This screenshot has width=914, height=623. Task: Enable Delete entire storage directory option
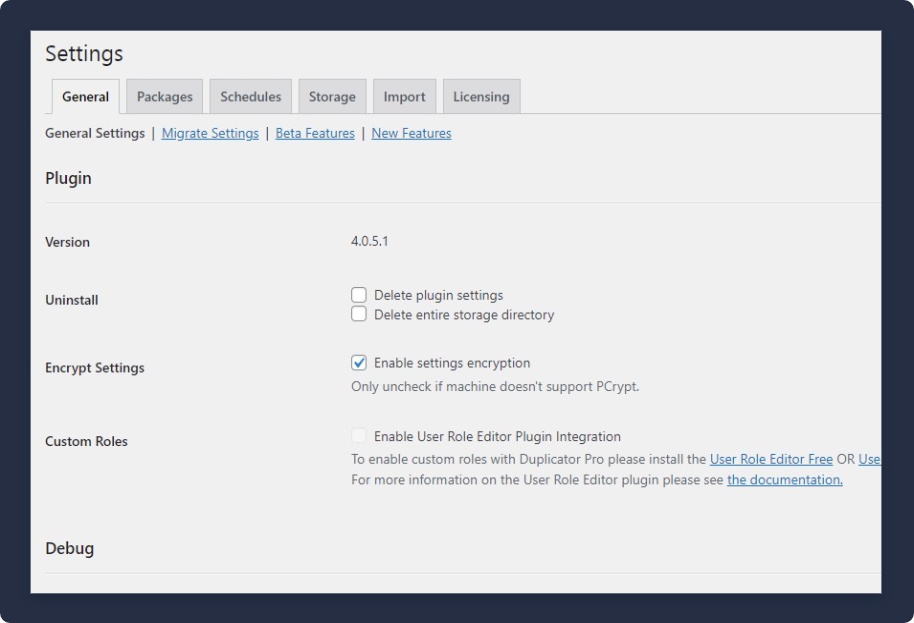point(359,314)
